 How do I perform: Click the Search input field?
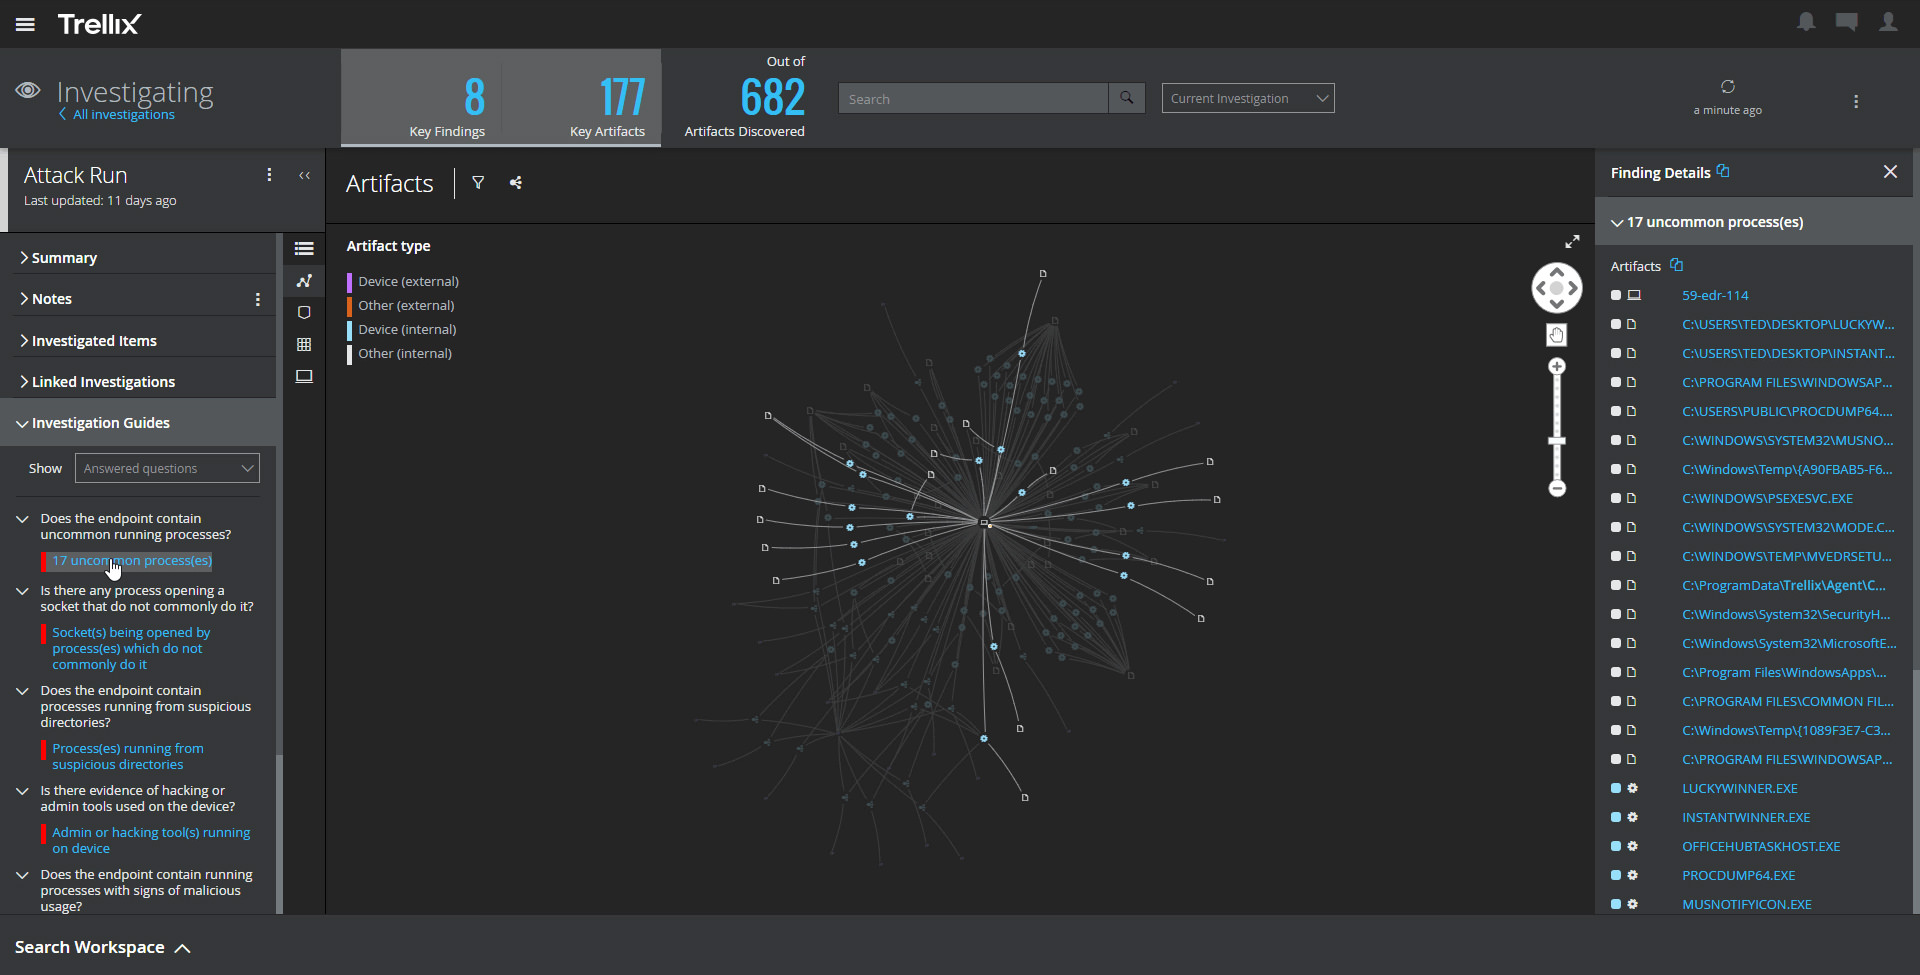tap(973, 99)
